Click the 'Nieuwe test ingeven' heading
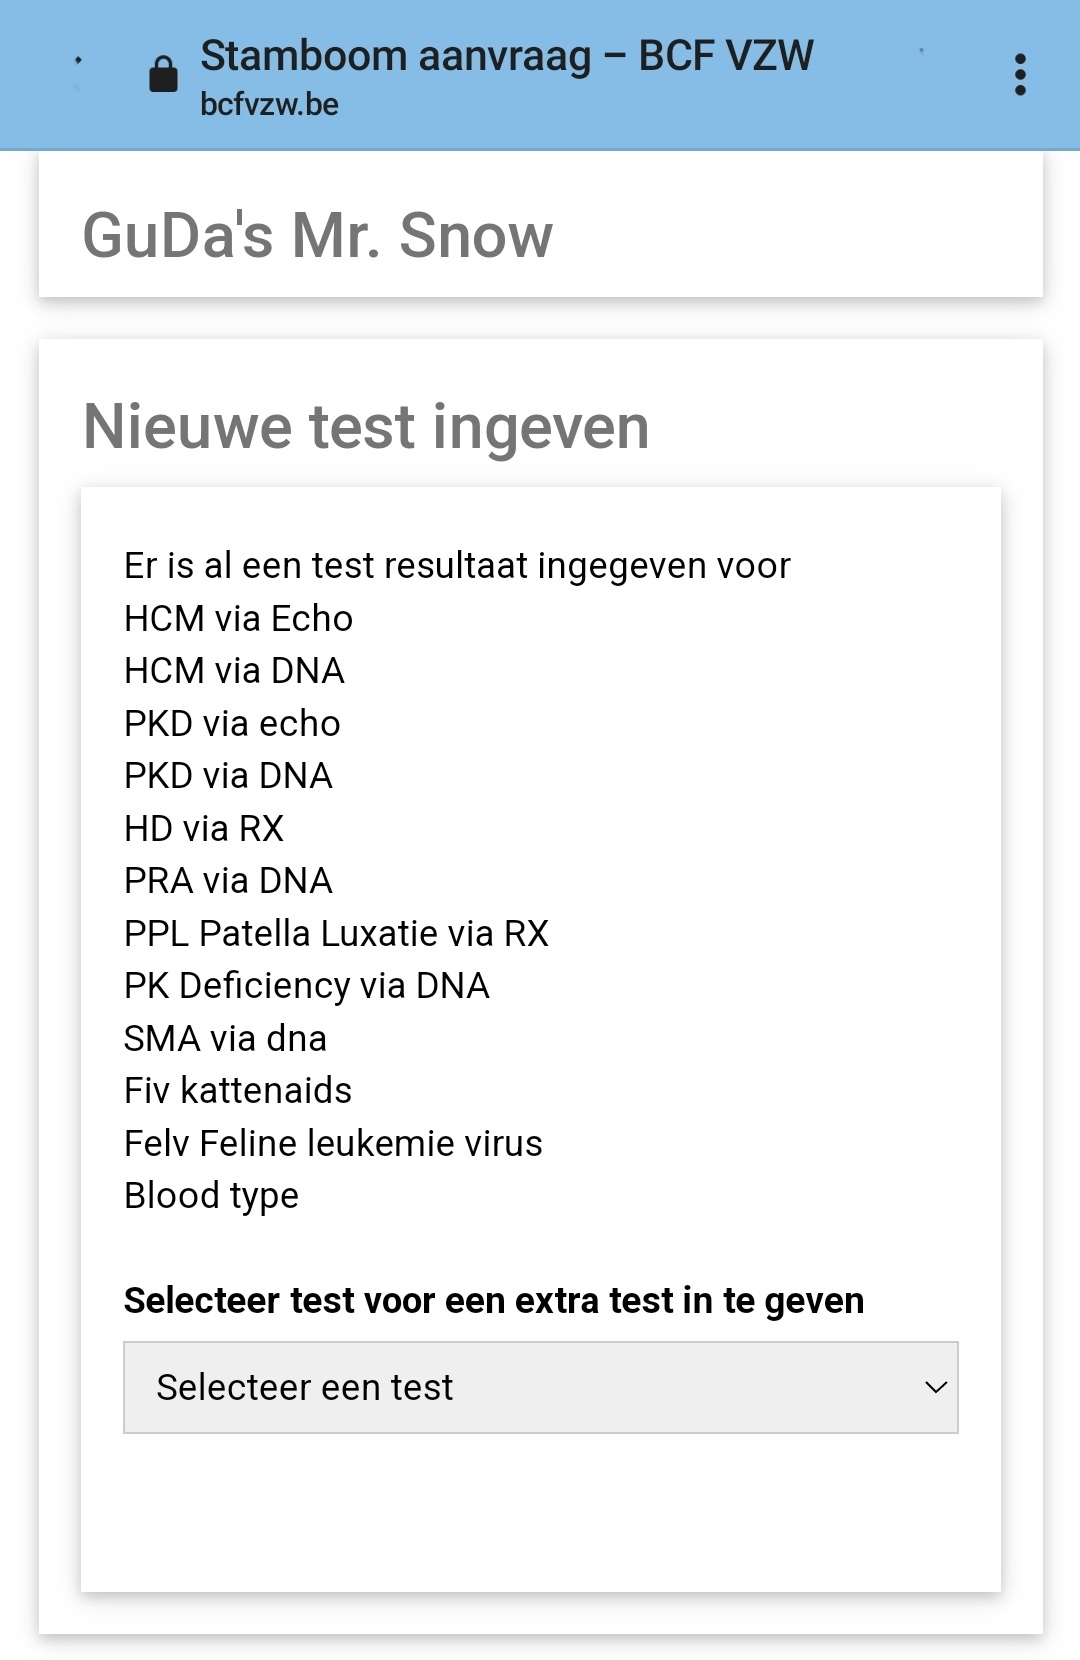This screenshot has width=1080, height=1660. pos(366,427)
